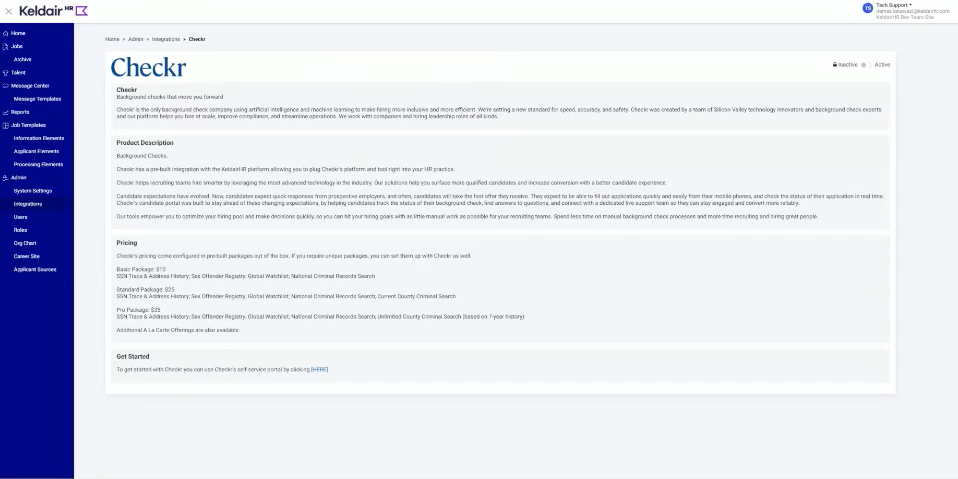Click the Home breadcrumb link
Viewport: 958px width, 479px height.
tap(112, 39)
